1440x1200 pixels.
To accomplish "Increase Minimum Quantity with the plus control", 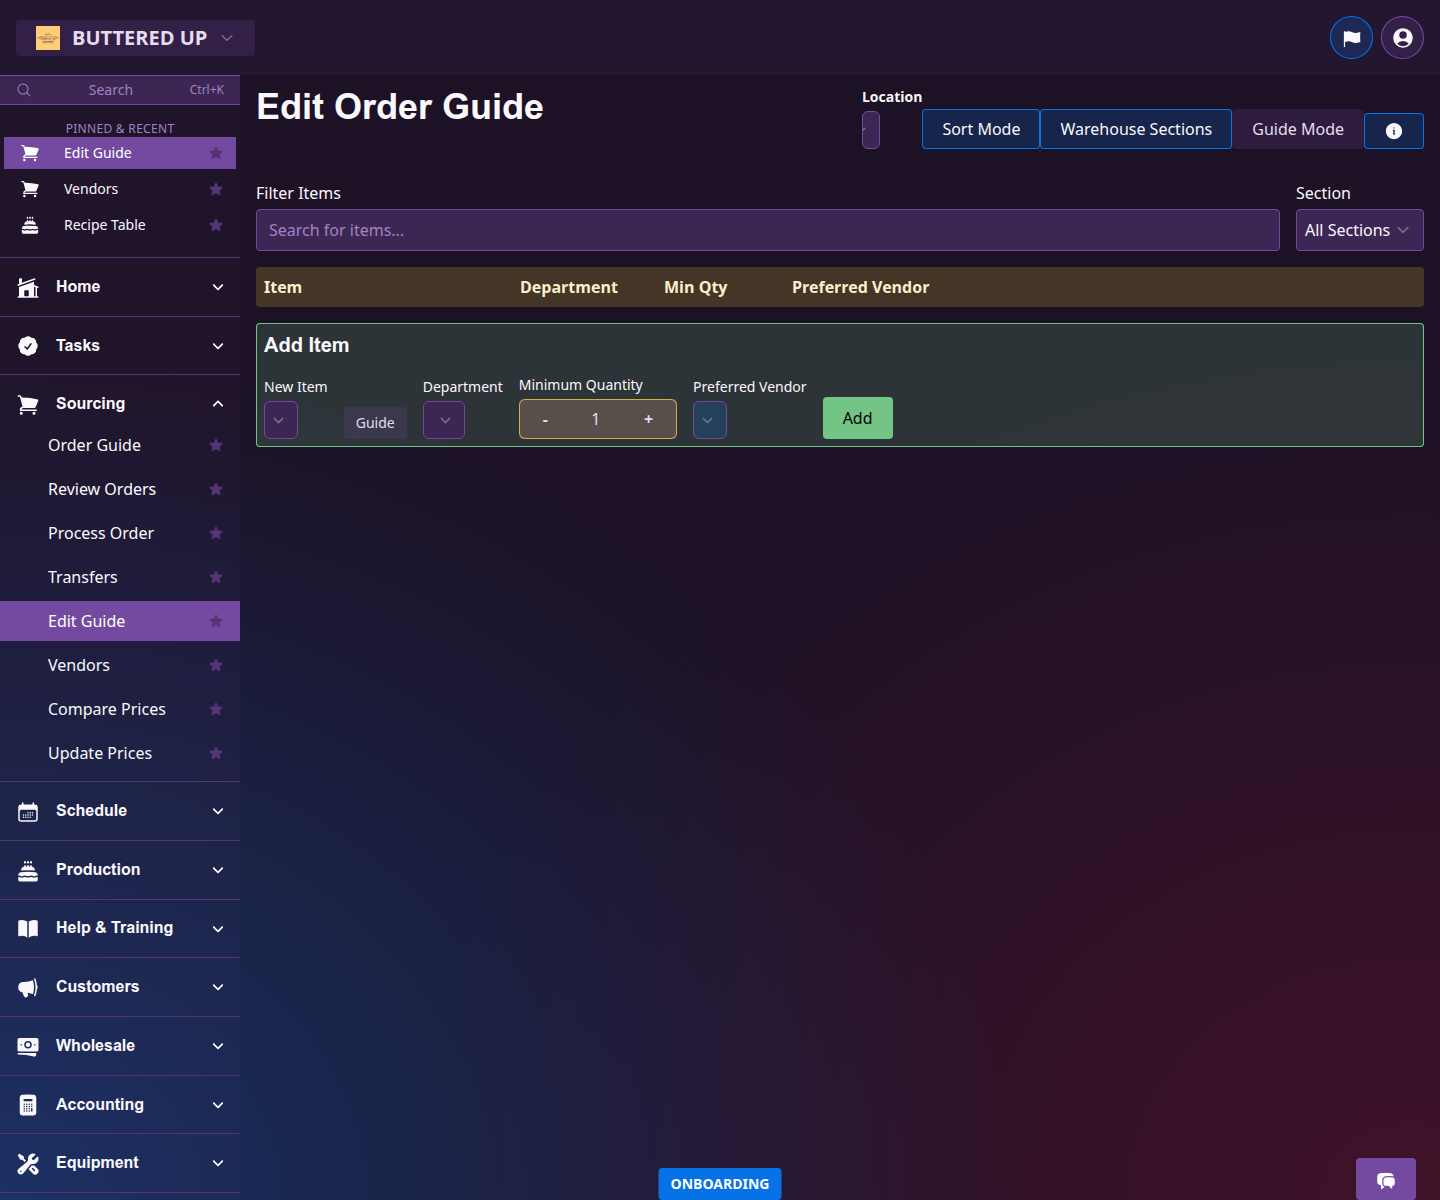I will coord(648,419).
